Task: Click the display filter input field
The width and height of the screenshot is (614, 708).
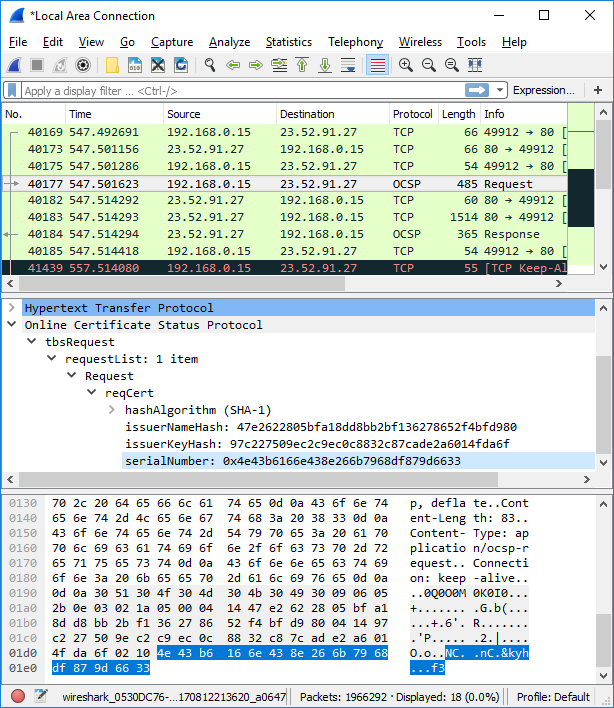Action: point(243,91)
